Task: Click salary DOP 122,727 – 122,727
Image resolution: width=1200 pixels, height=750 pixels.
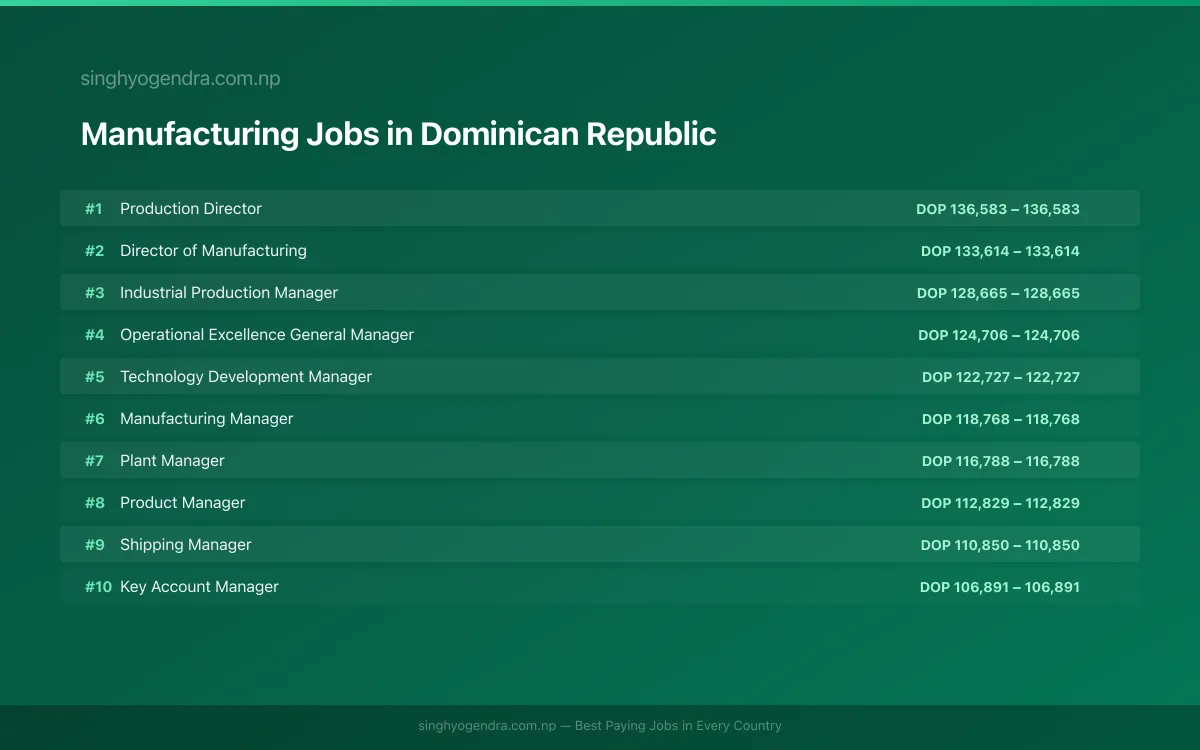Action: [1001, 377]
